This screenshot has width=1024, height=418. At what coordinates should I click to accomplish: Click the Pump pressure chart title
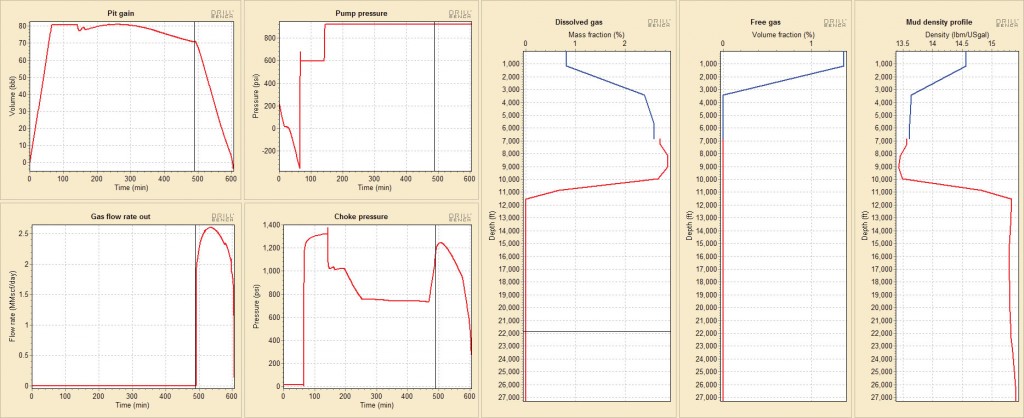coord(360,11)
